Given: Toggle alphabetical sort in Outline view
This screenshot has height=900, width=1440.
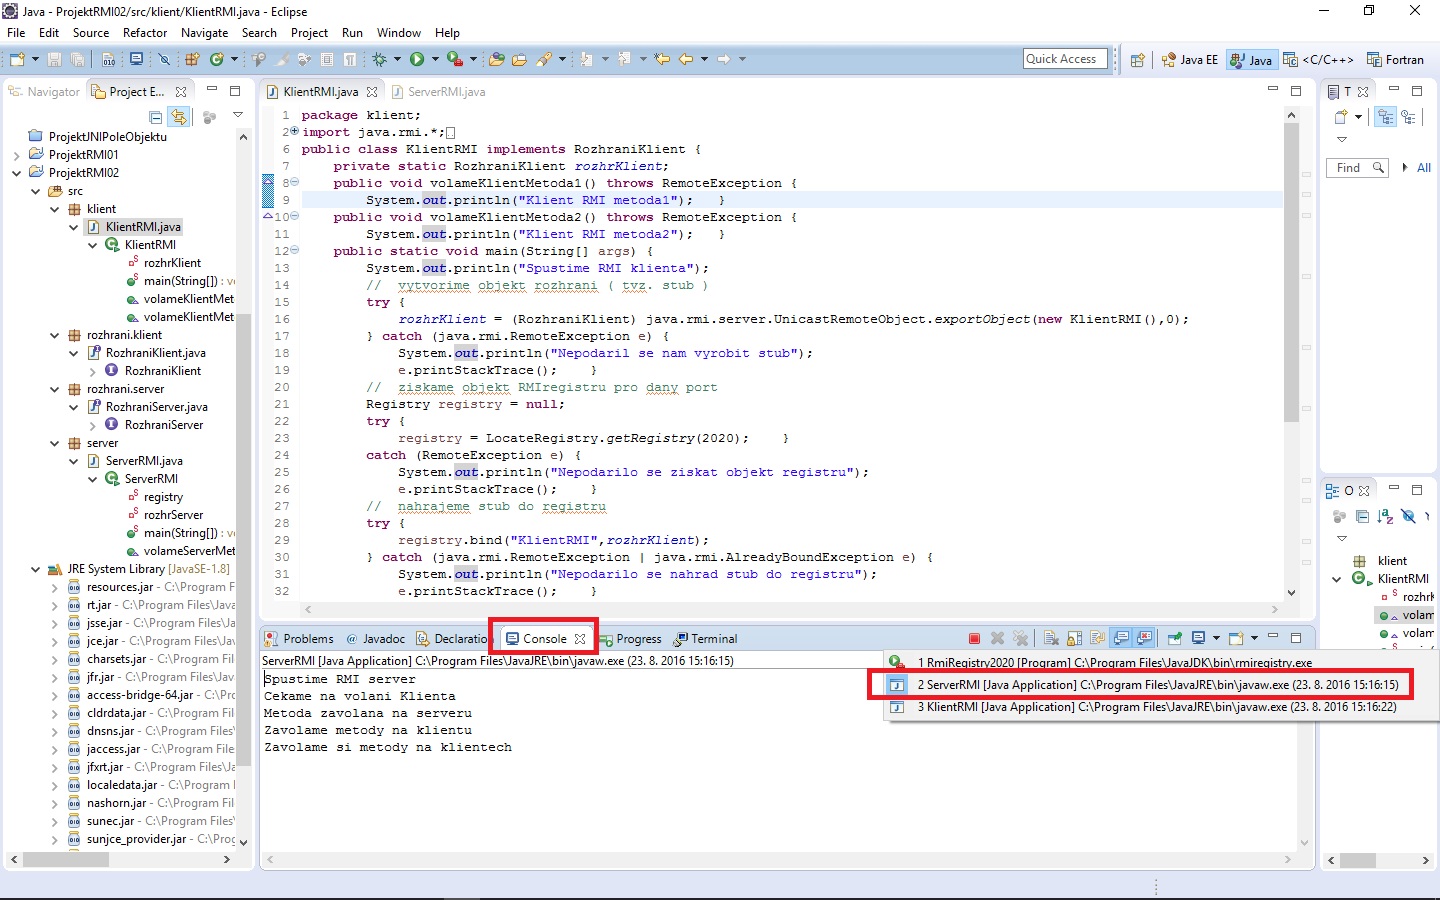Looking at the screenshot, I should pos(1385,516).
